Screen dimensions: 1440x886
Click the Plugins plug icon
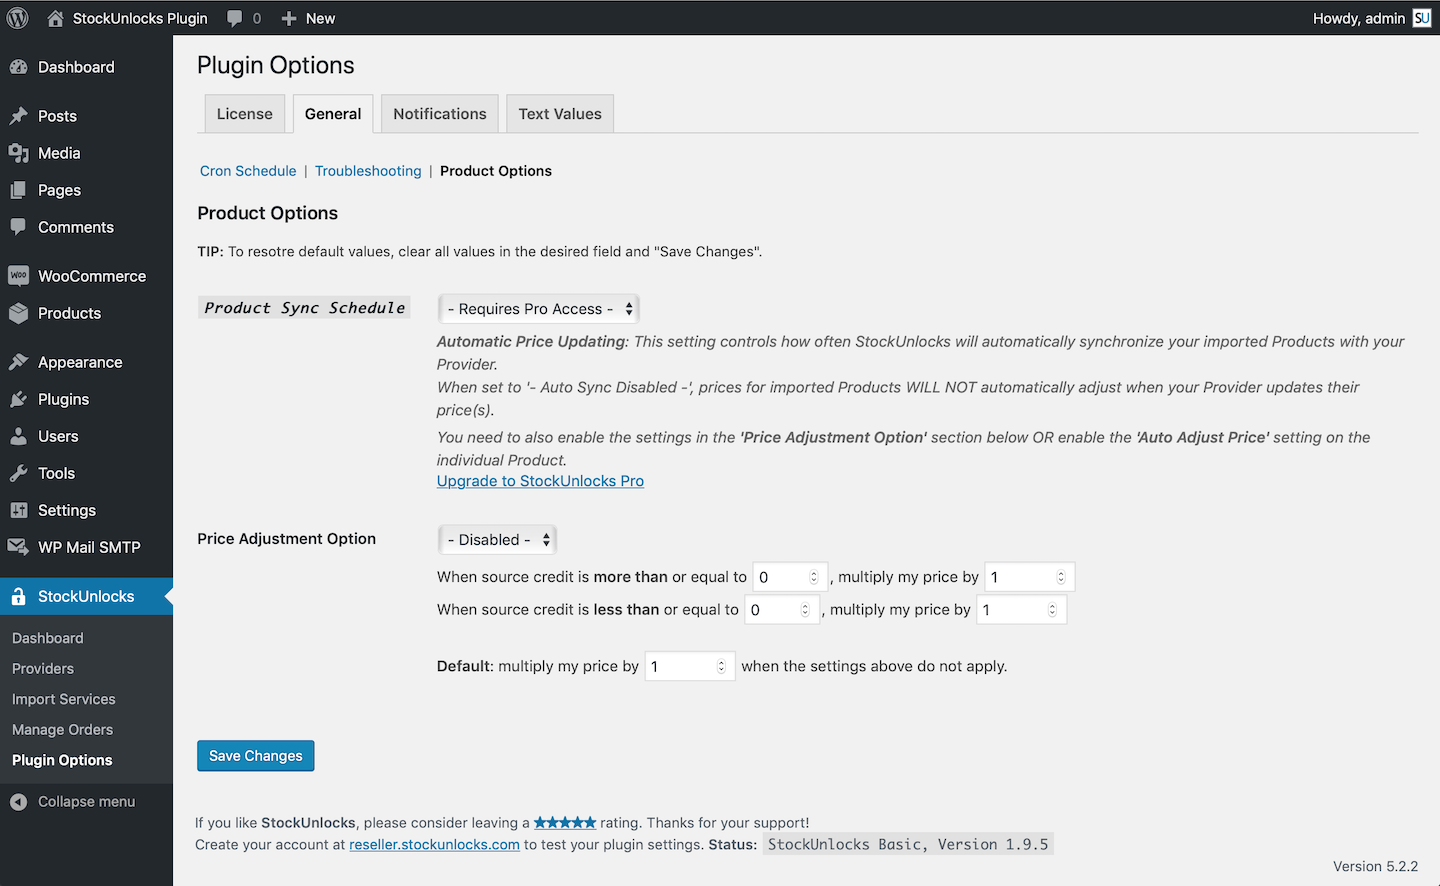pos(18,399)
